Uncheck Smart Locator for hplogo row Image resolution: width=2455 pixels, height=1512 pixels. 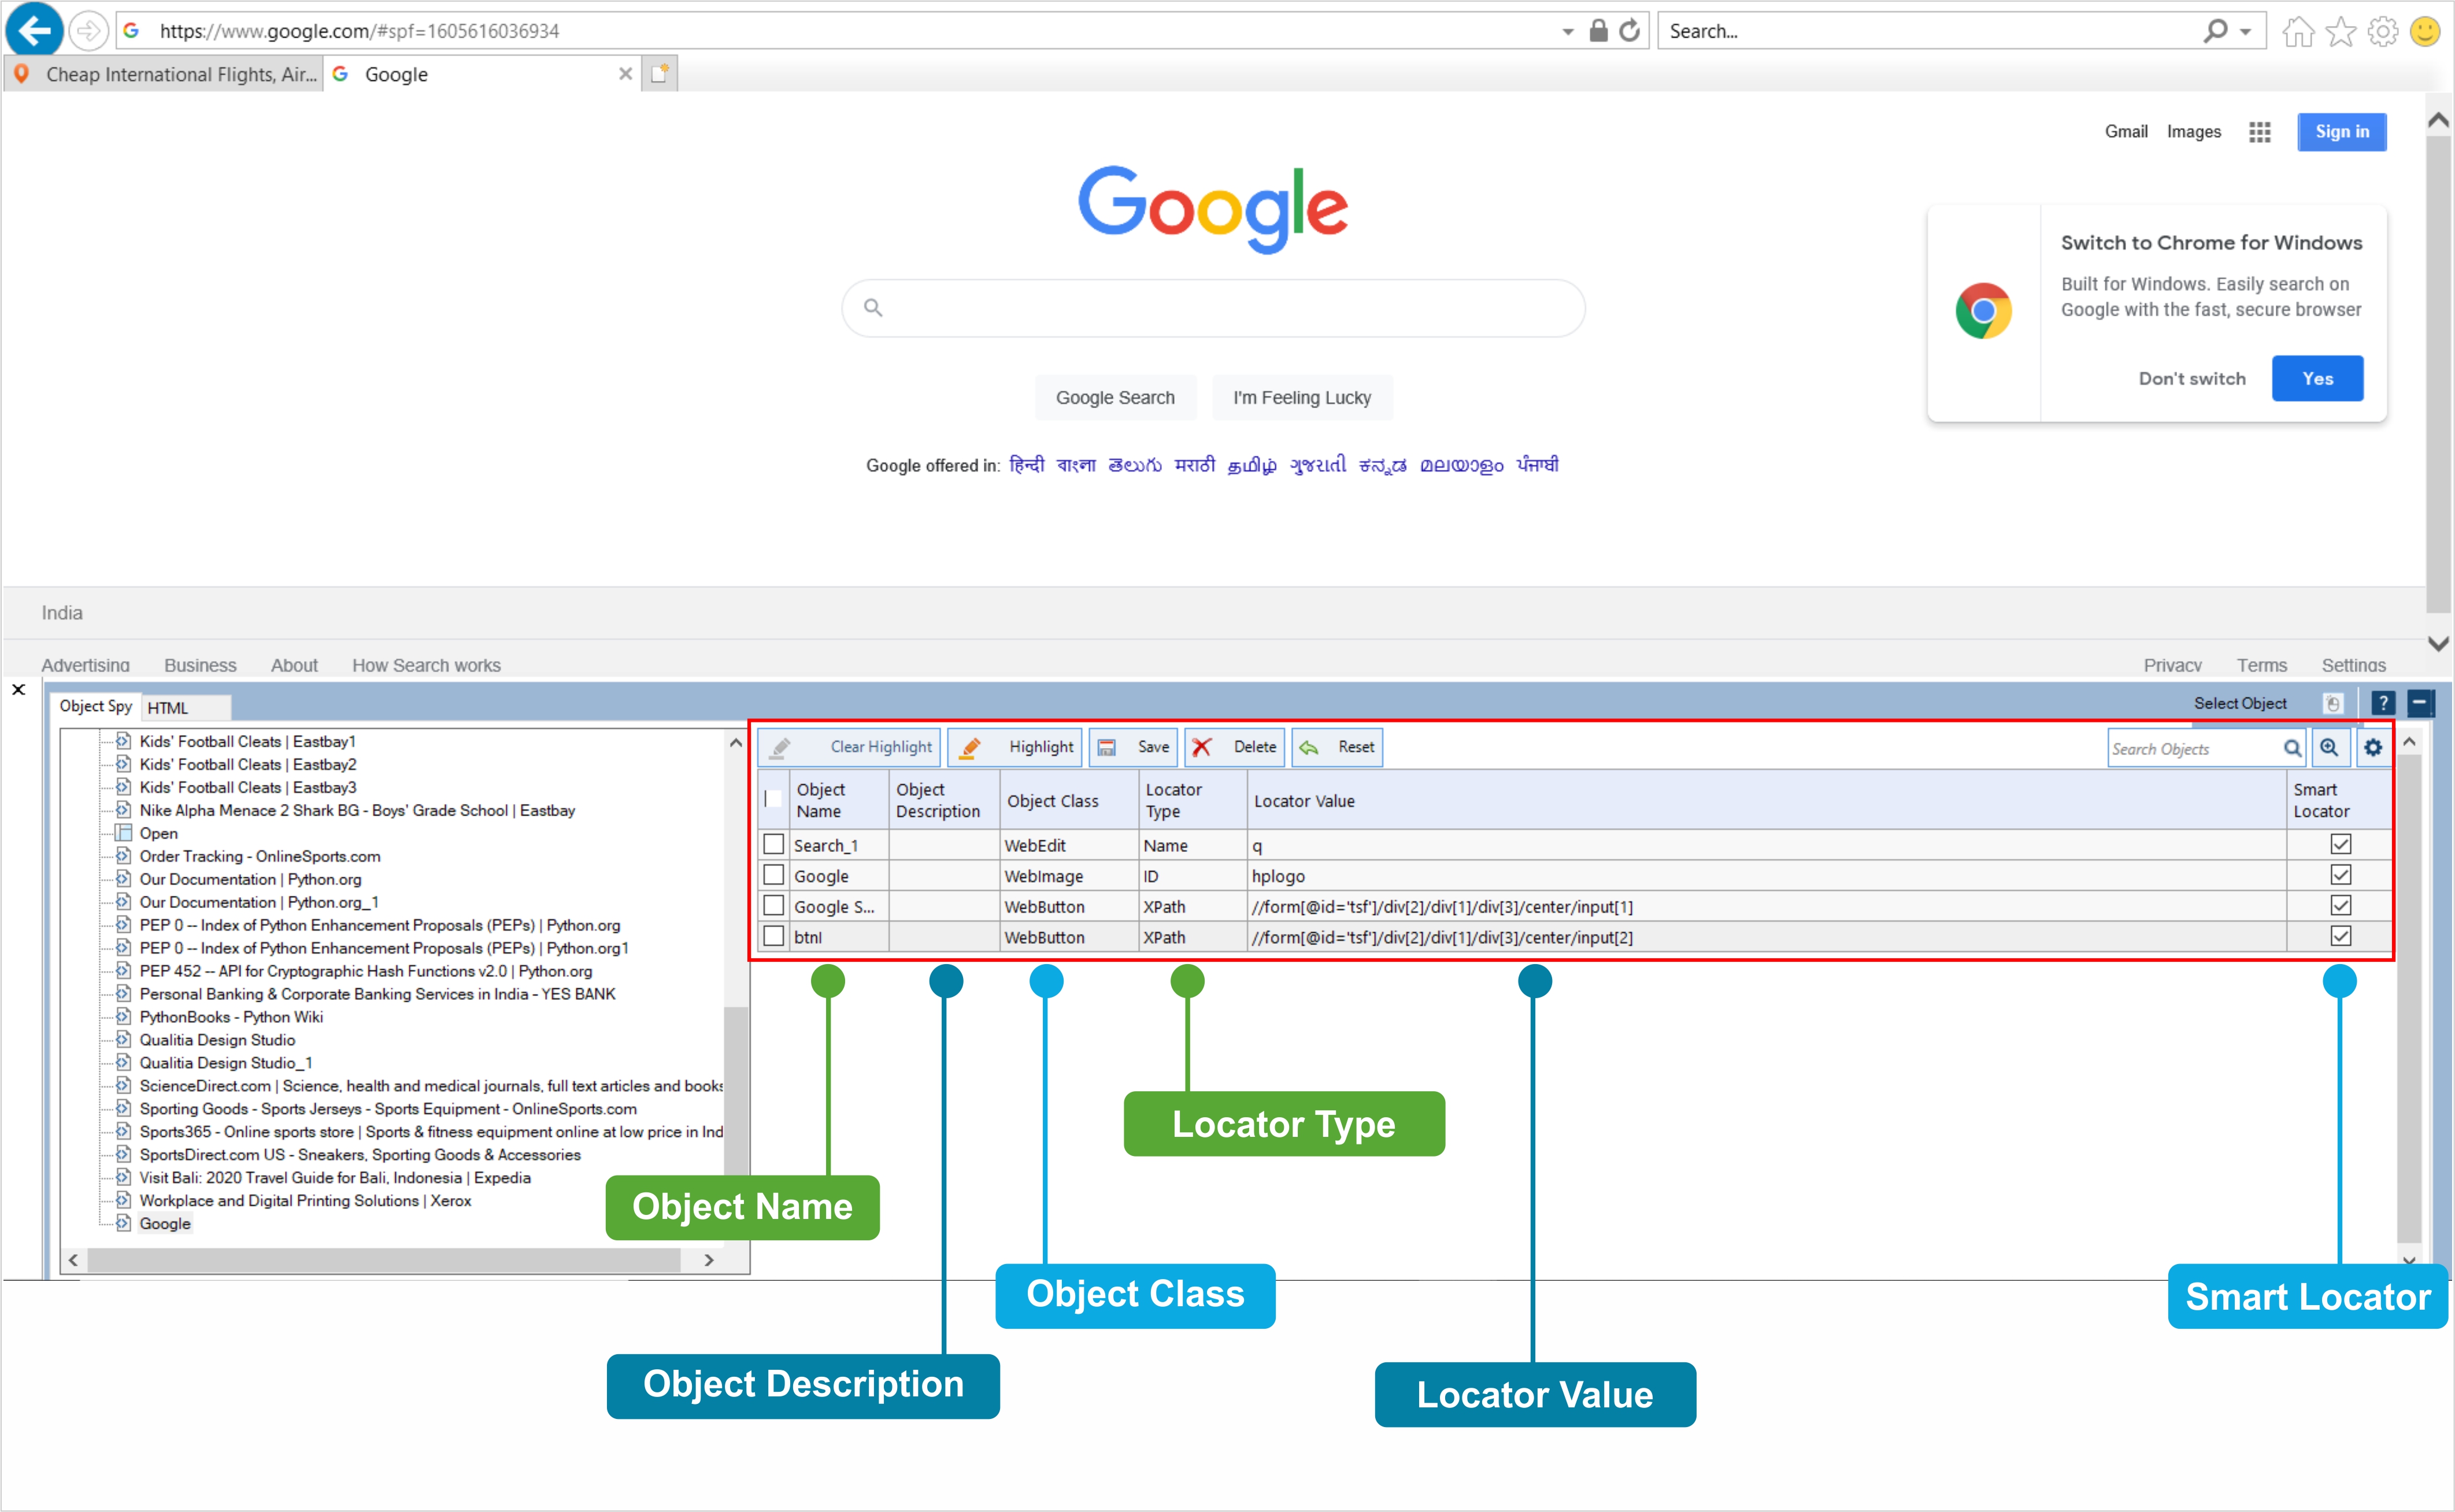coord(2340,875)
